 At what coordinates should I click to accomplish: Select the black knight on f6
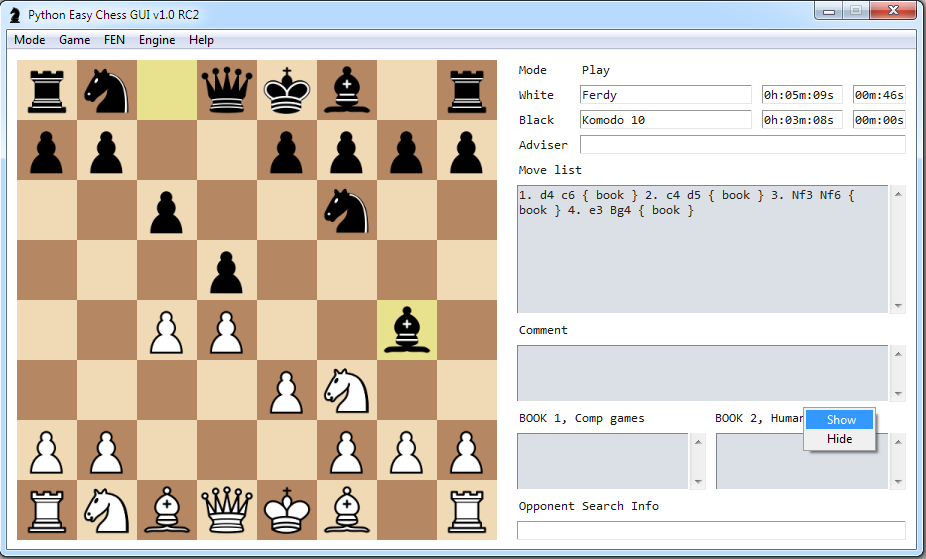click(347, 210)
